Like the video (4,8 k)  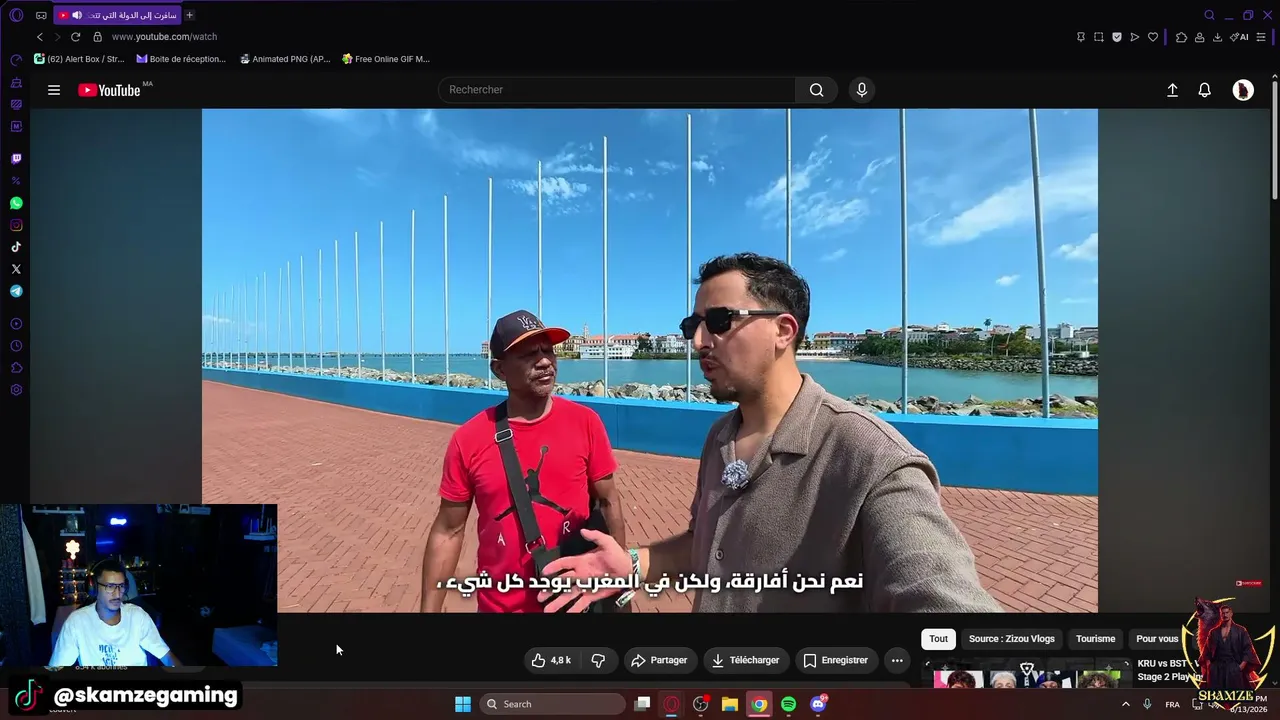551,660
